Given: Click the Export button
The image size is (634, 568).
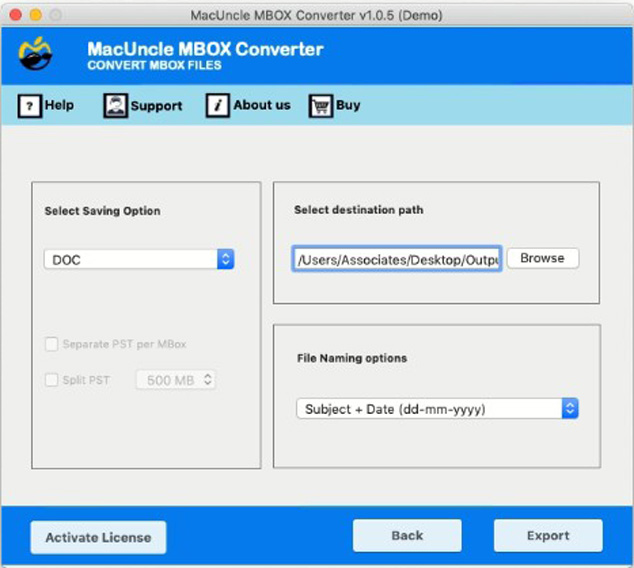Looking at the screenshot, I should point(548,535).
